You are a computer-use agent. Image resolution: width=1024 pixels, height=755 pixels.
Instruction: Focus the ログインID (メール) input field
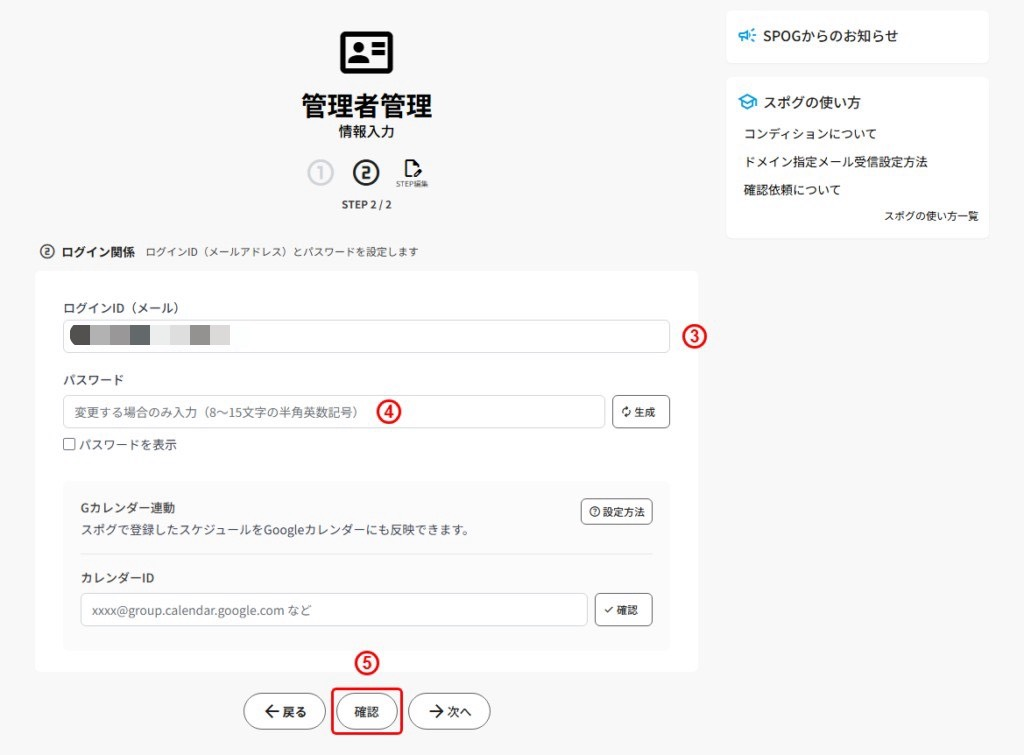366,336
